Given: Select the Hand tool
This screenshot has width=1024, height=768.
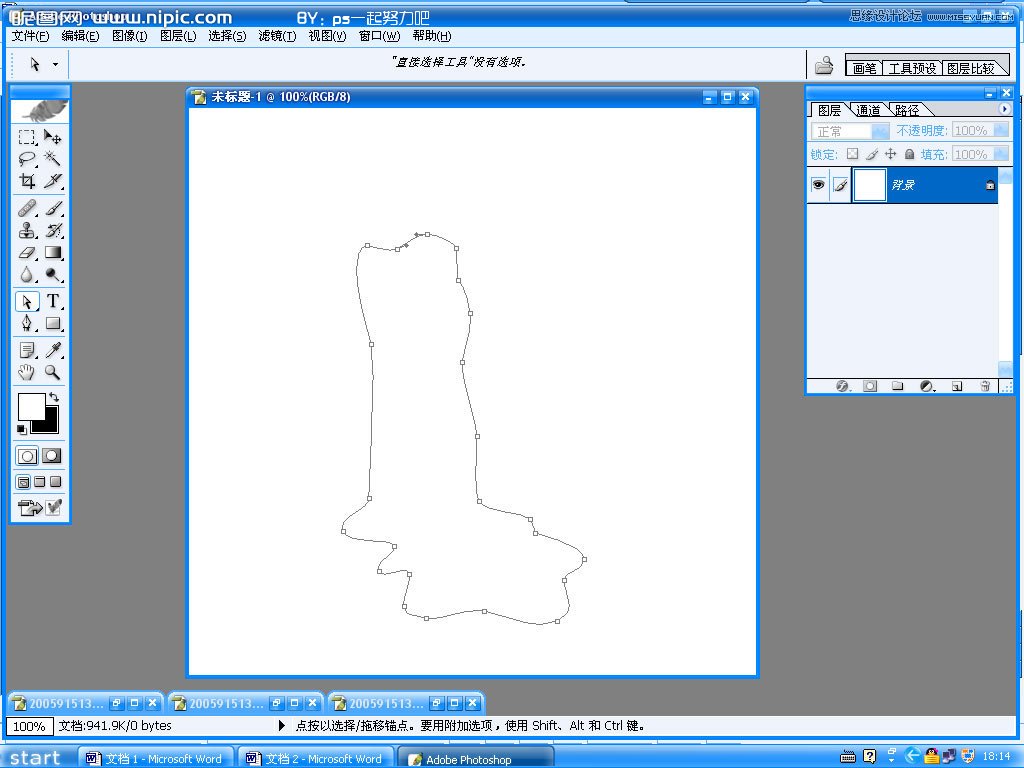Looking at the screenshot, I should tap(27, 372).
